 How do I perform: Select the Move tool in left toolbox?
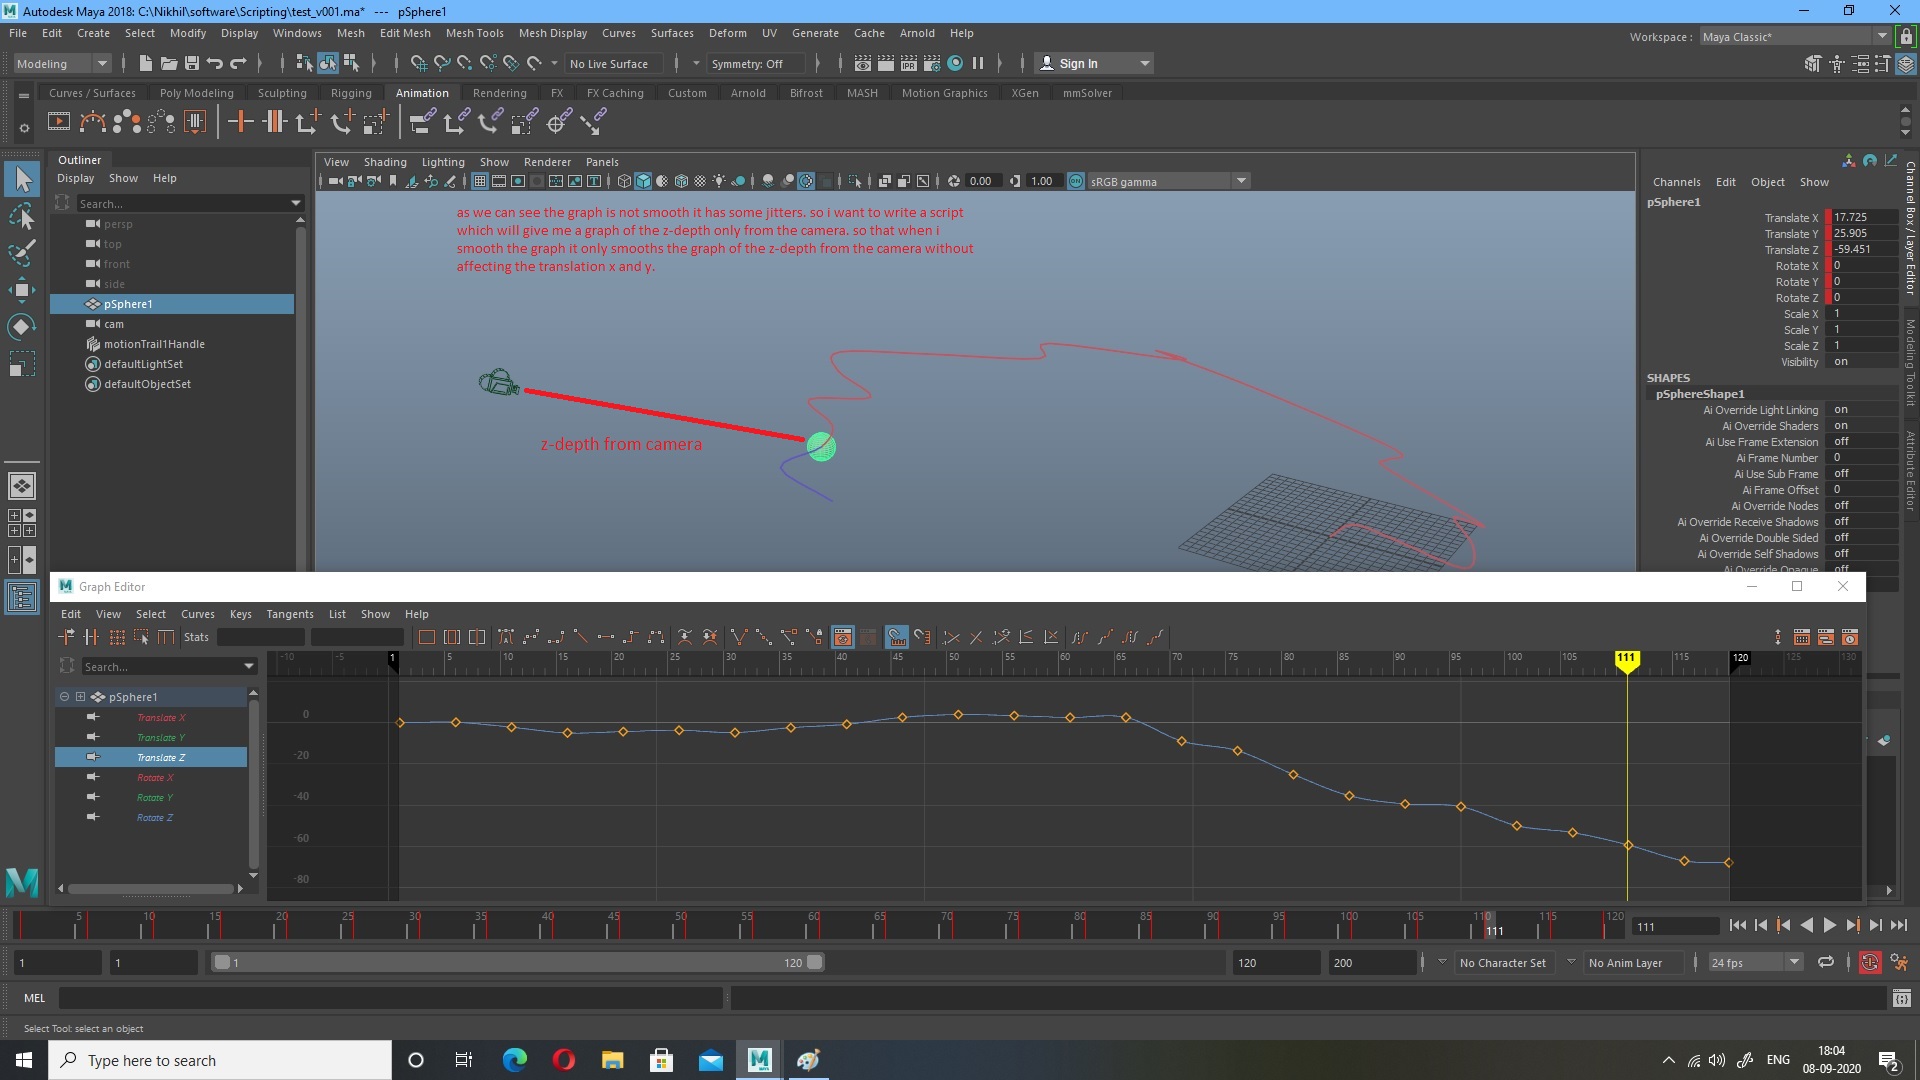click(x=21, y=290)
